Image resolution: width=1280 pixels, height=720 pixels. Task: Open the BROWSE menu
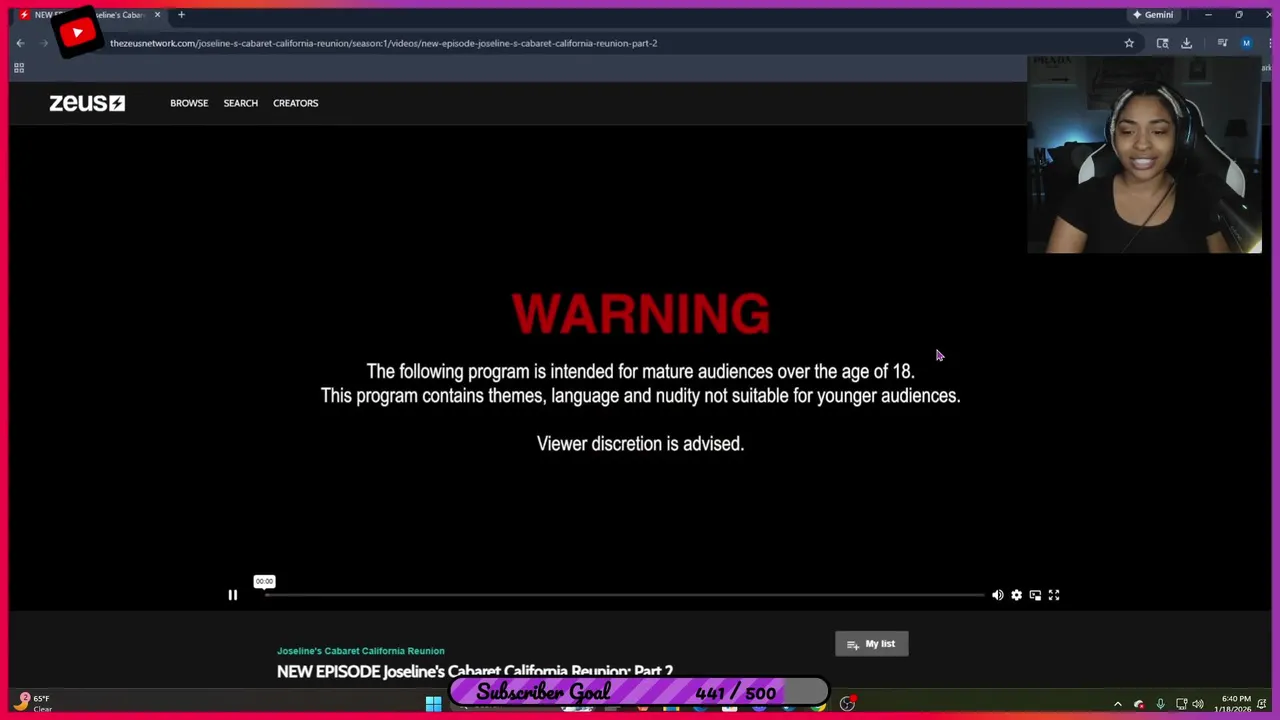coord(189,103)
